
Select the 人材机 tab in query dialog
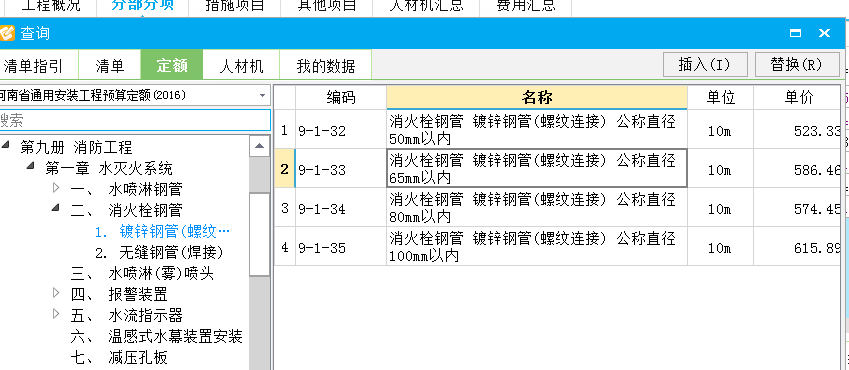(x=241, y=66)
